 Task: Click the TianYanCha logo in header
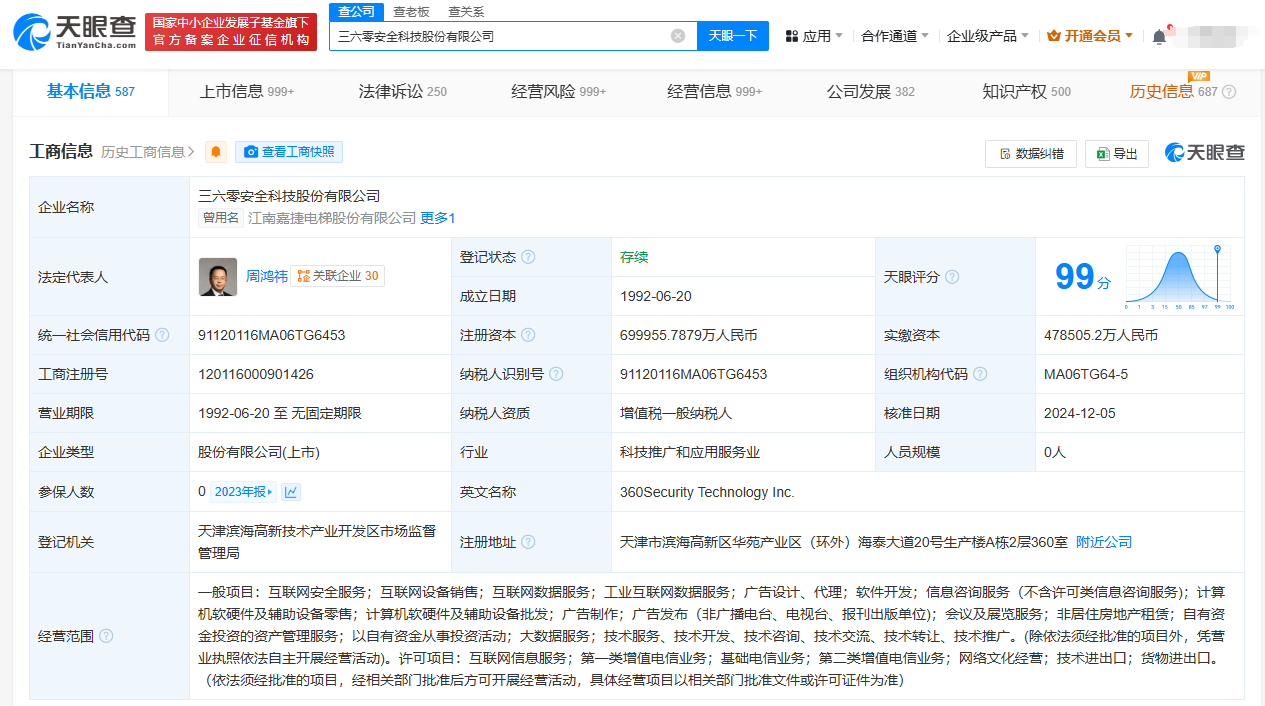coord(75,33)
